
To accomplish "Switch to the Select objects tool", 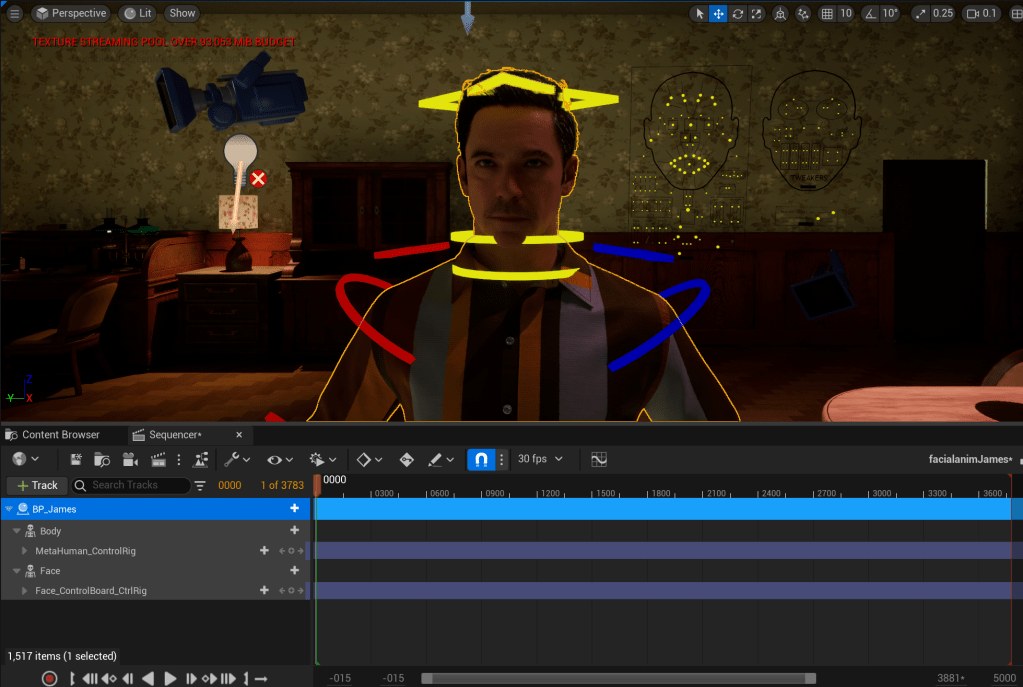I will click(x=699, y=14).
